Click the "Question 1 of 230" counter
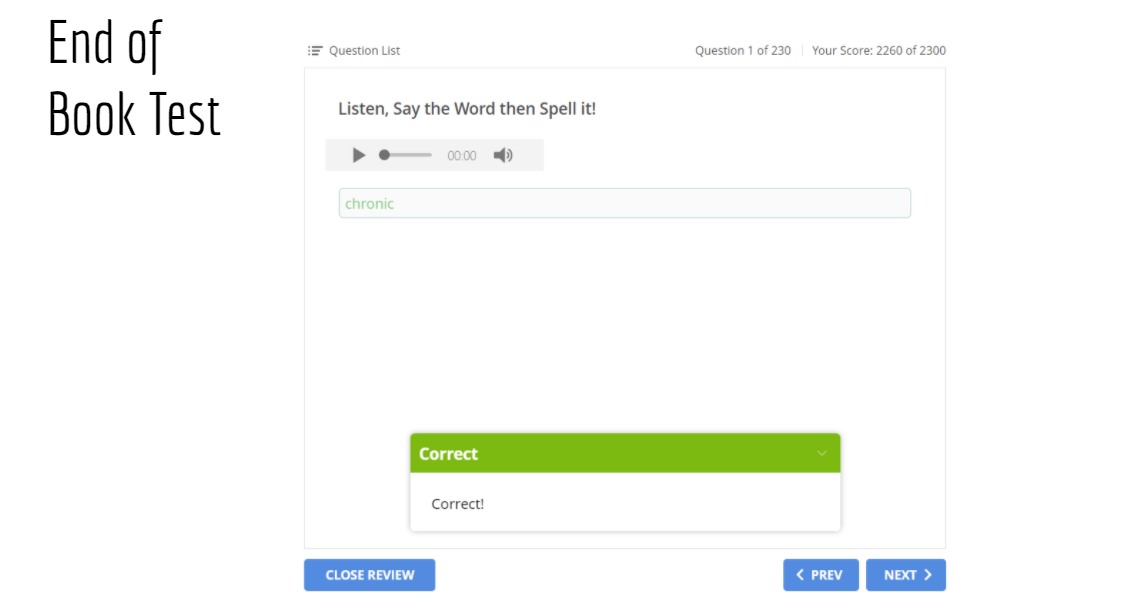The height and width of the screenshot is (613, 1125). (x=743, y=51)
